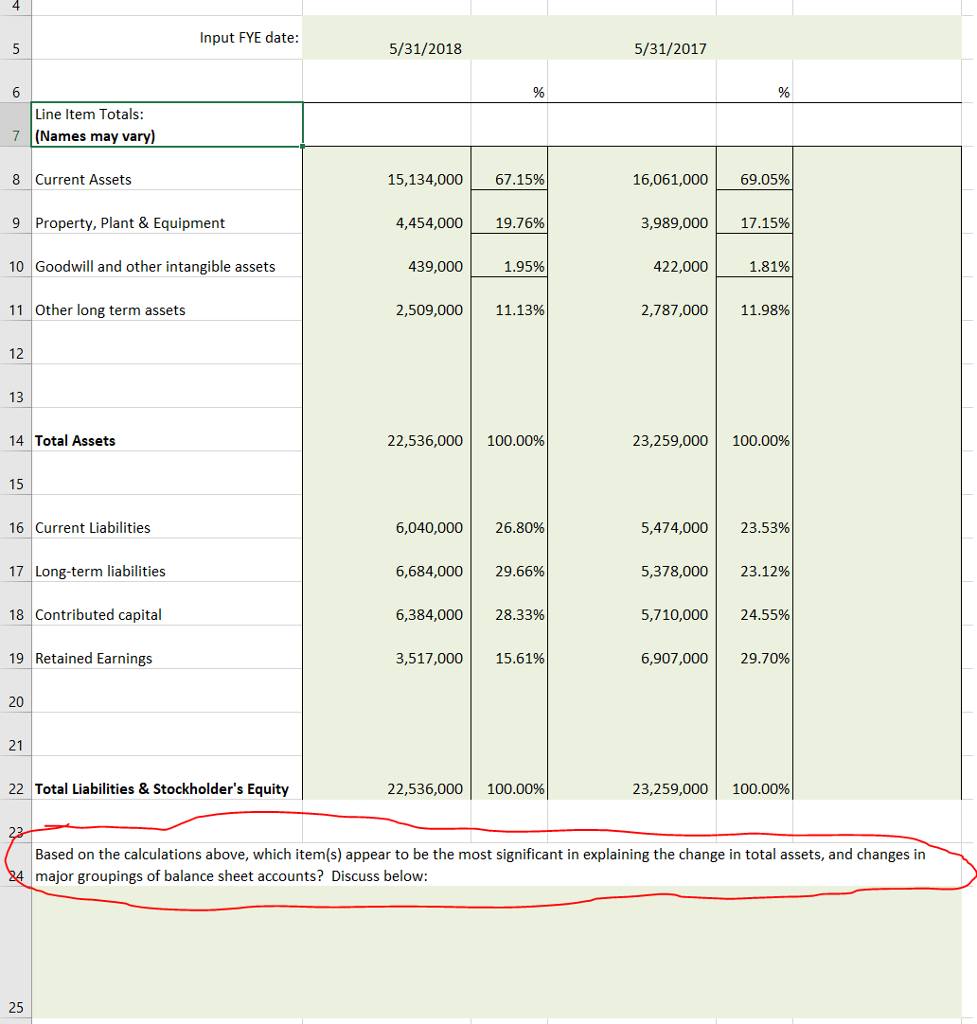977x1024 pixels.
Task: Select the 6,684,000 value cell
Action: point(387,560)
